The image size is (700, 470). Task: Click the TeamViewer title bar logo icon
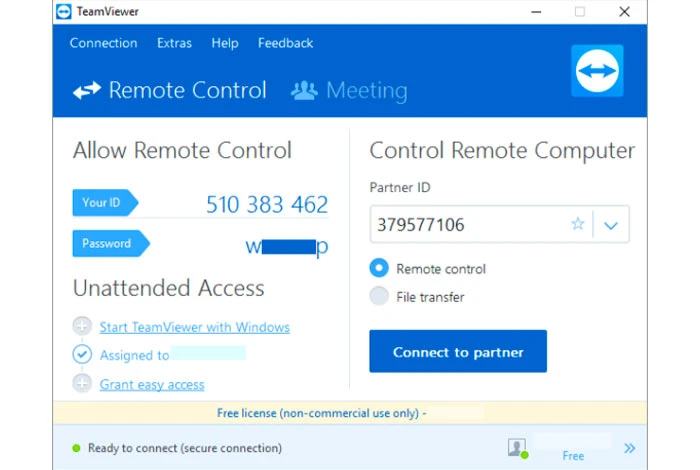point(63,12)
